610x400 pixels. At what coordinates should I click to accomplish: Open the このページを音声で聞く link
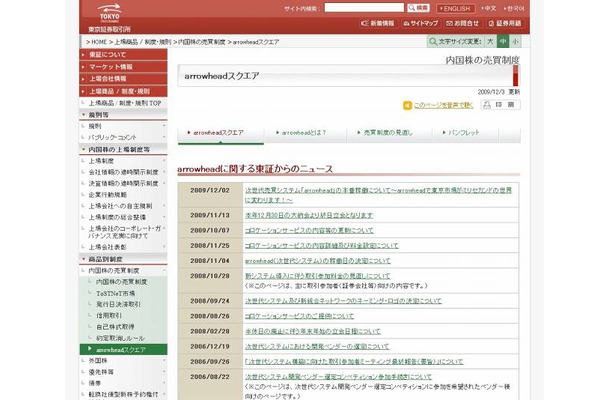coord(443,105)
